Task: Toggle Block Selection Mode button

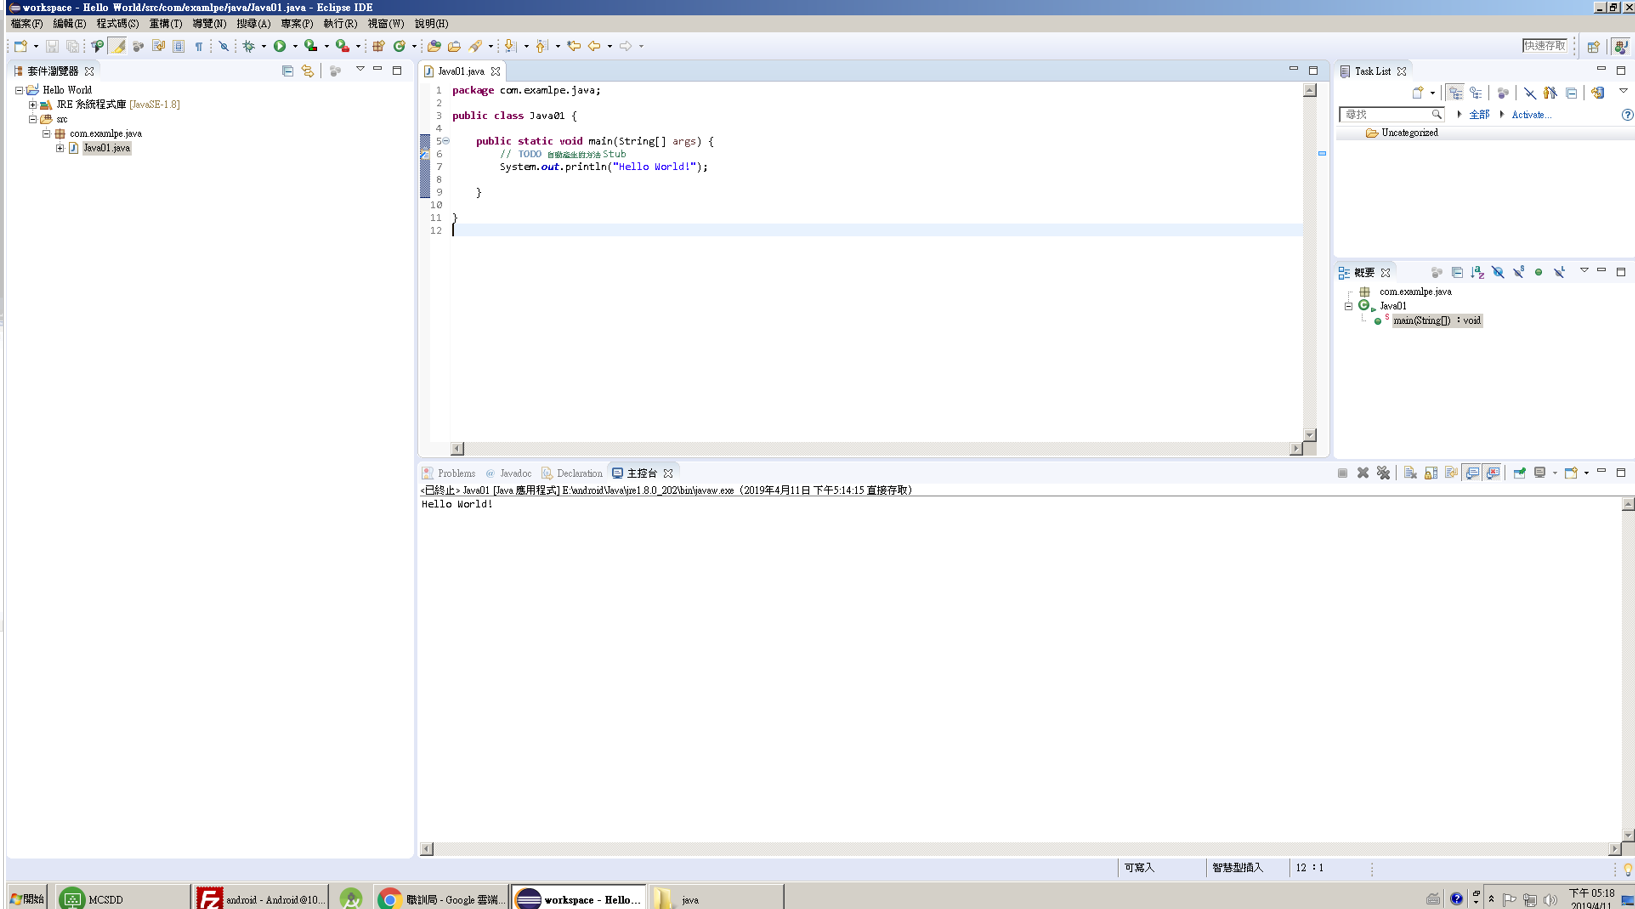Action: 178,46
